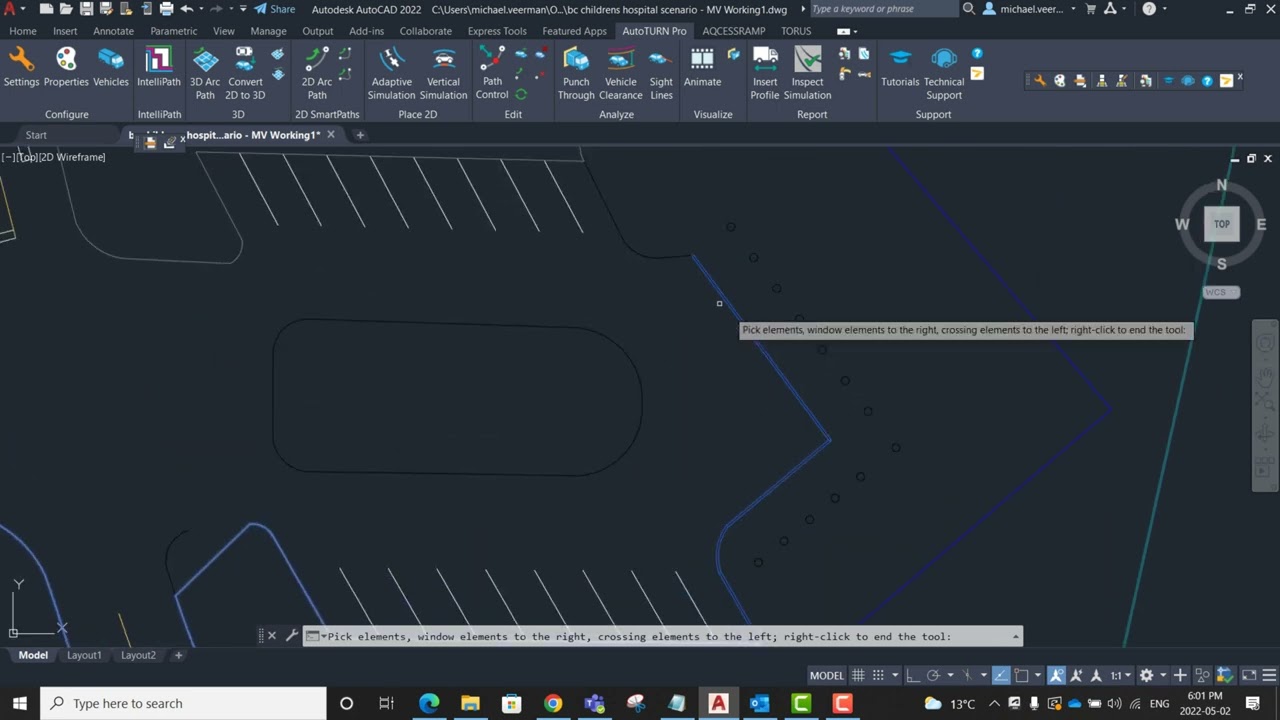
Task: Toggle annotation objects visibility
Action: [1057, 675]
